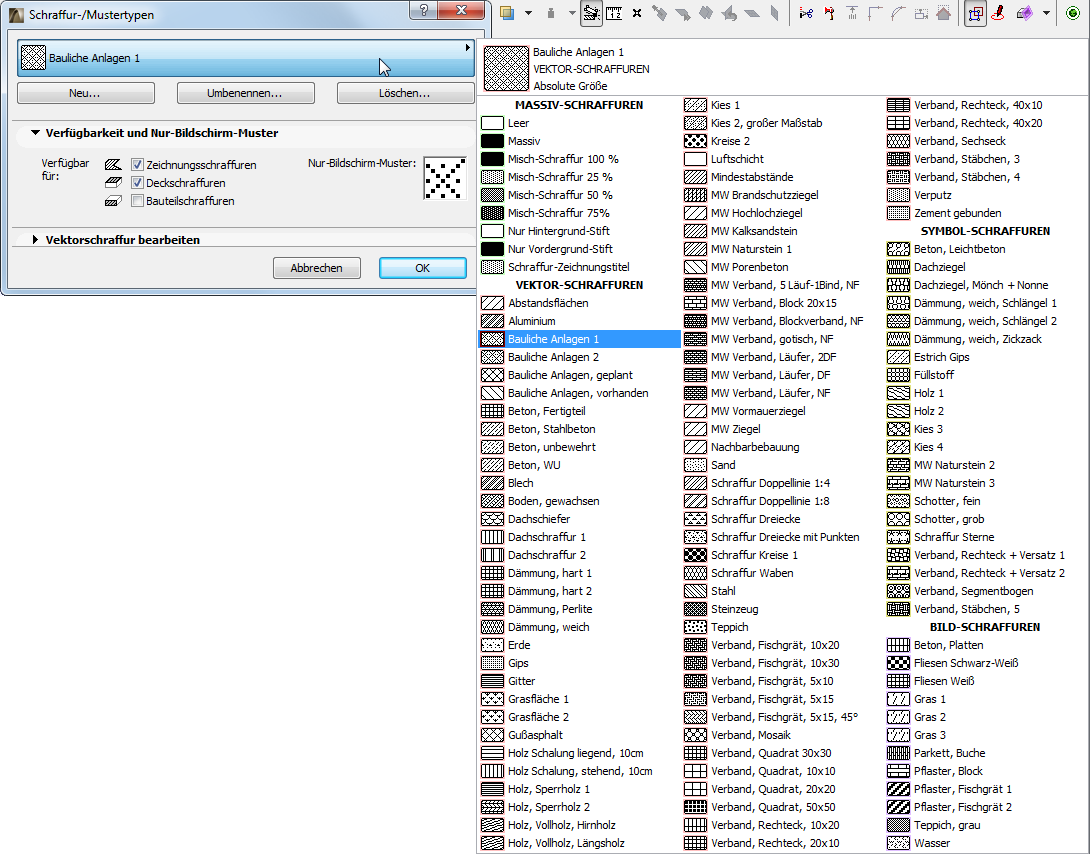Choose Kies 2, großer Maßstab fill

[x=782, y=123]
